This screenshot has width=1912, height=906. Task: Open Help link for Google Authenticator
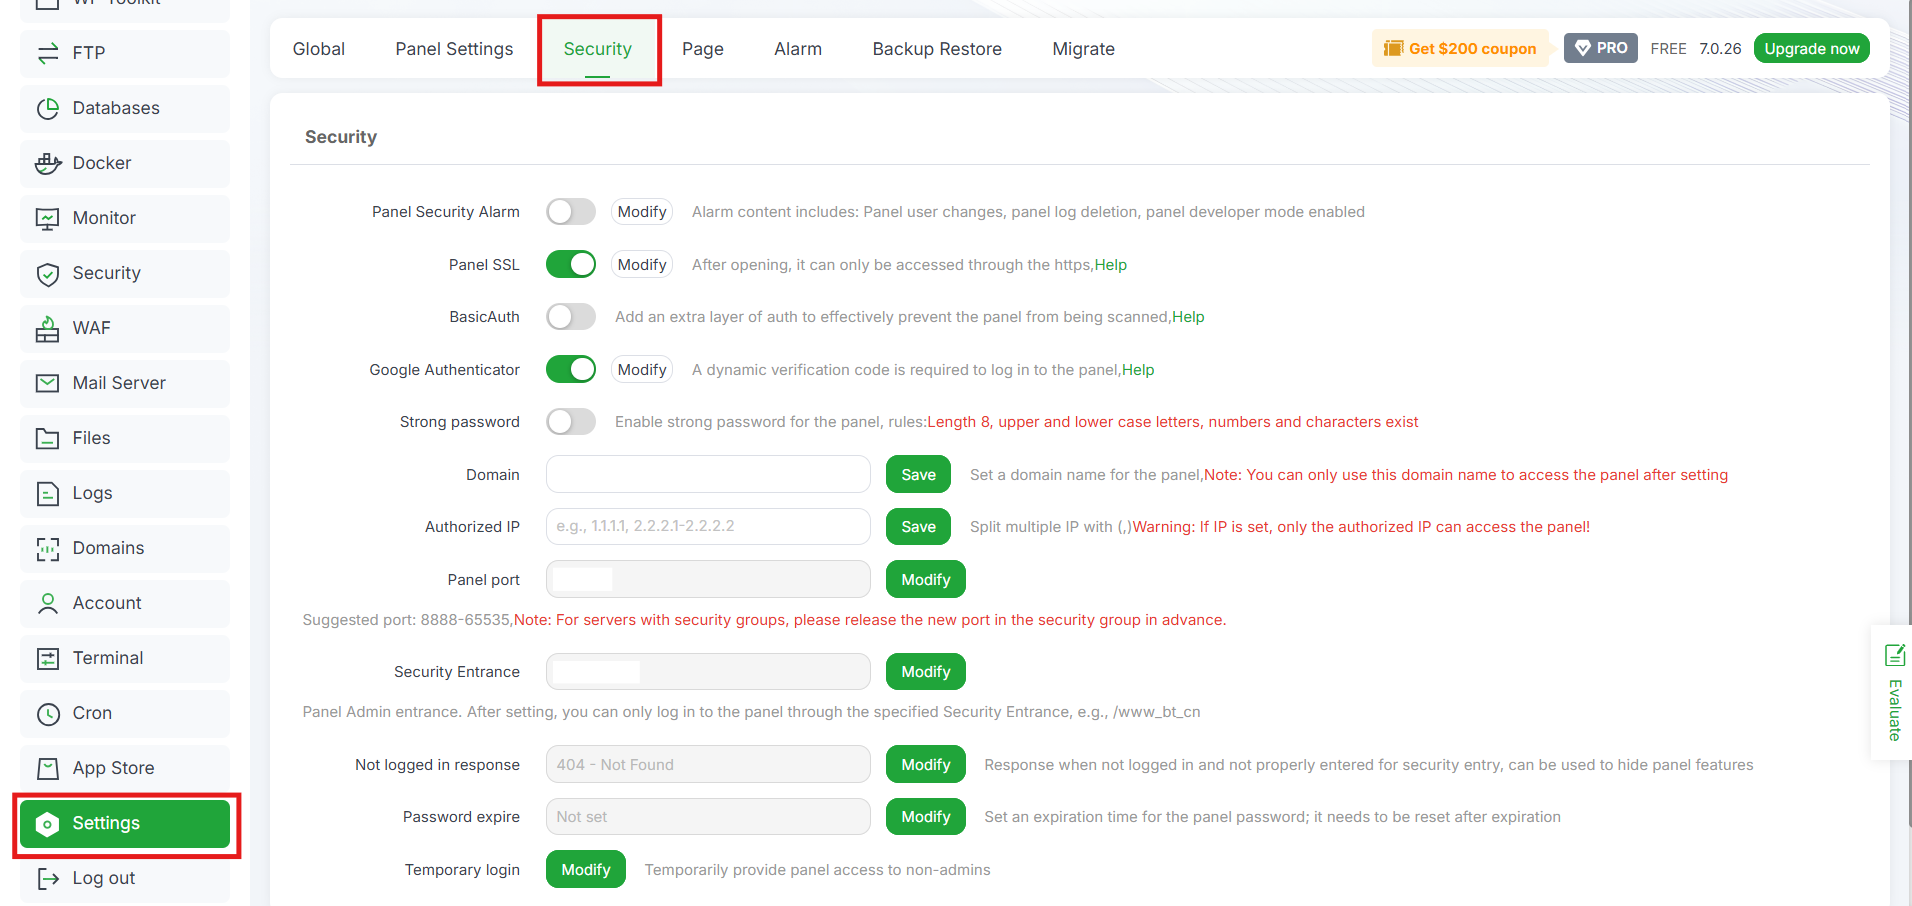coord(1138,370)
